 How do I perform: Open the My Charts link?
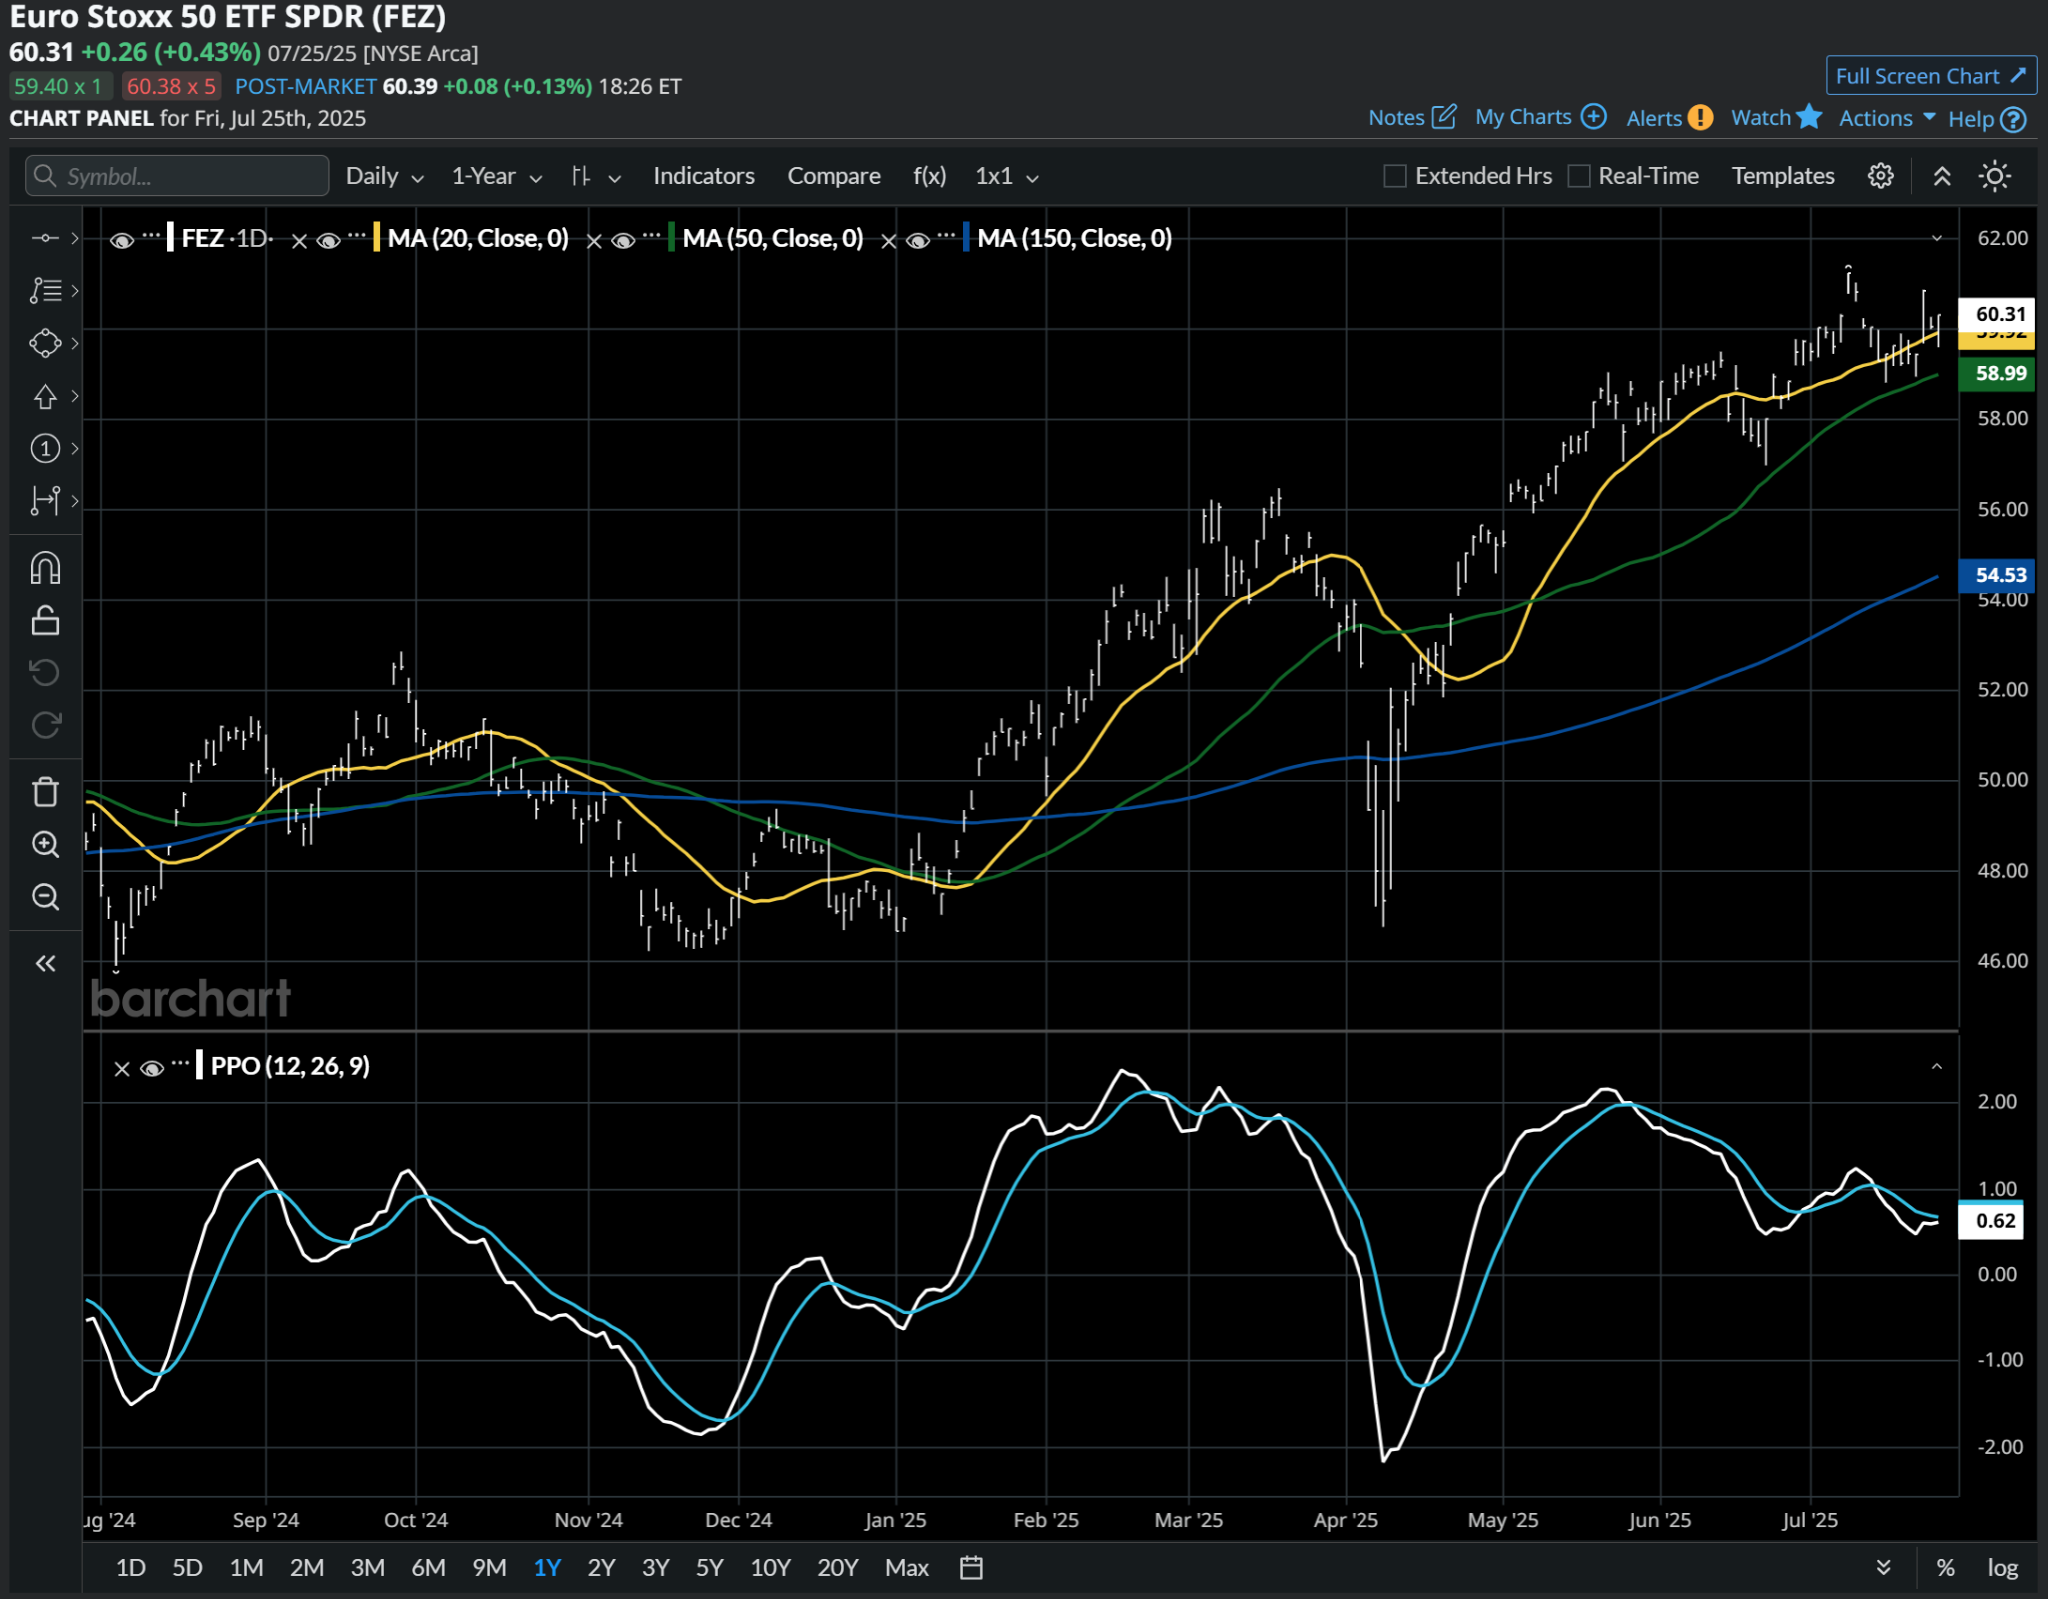(1523, 117)
